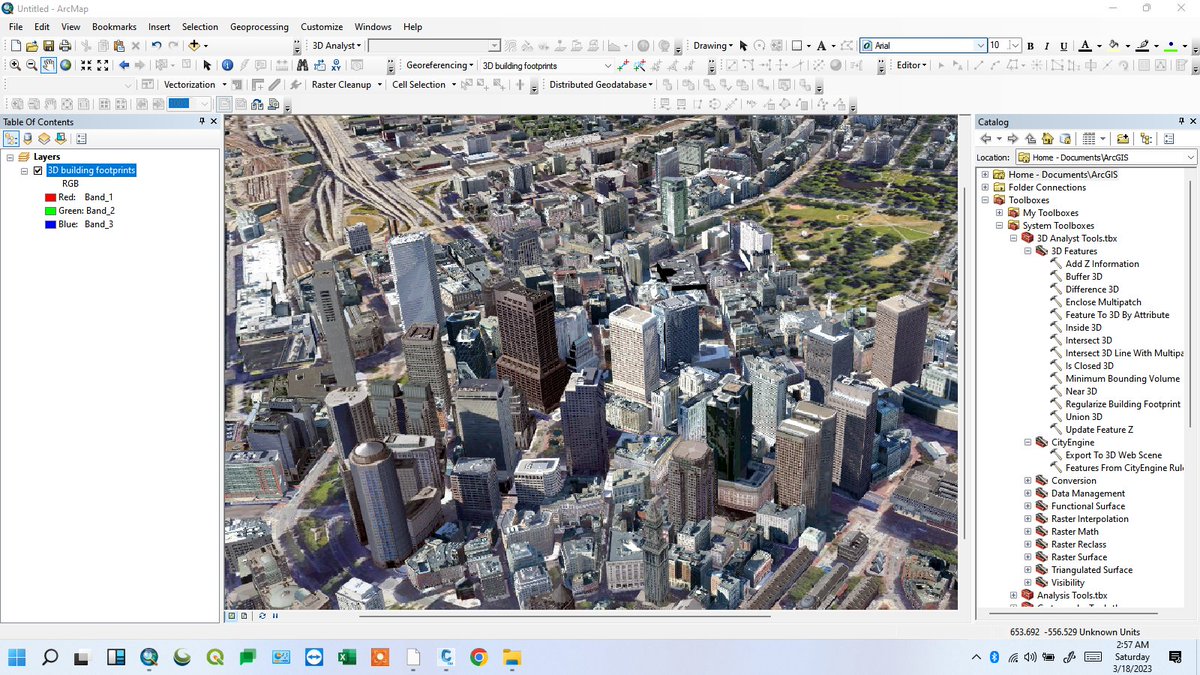Click the Blue Band_3 color swatch
Viewport: 1200px width, 675px height.
[49, 224]
